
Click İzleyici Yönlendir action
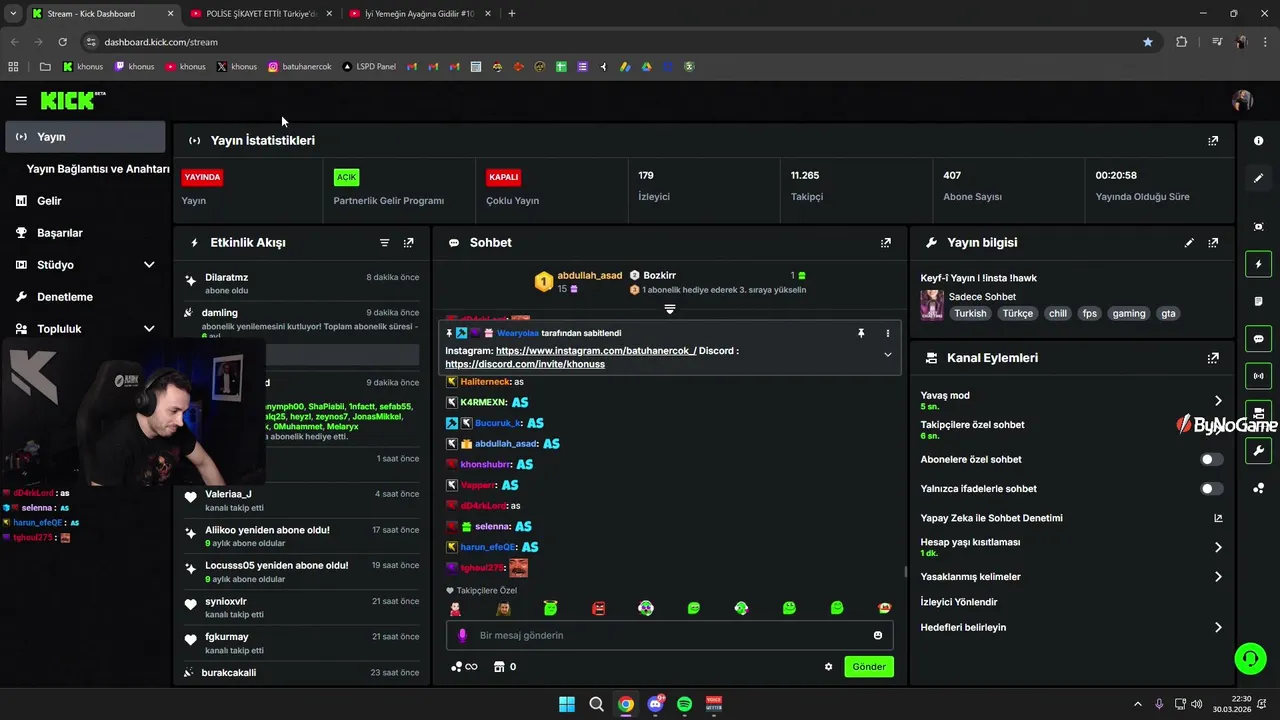pos(959,602)
